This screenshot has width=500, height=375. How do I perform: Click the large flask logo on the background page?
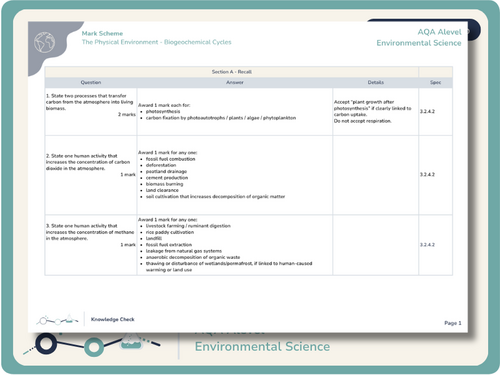point(92,344)
